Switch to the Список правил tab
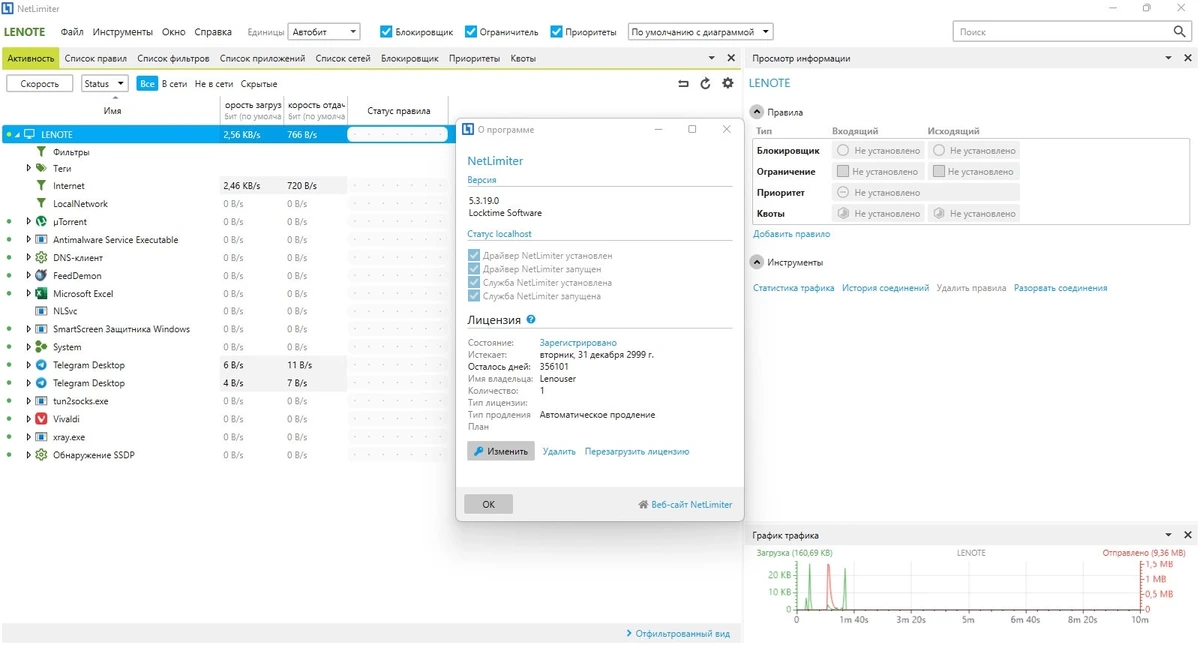The height and width of the screenshot is (645, 1200). 96,58
